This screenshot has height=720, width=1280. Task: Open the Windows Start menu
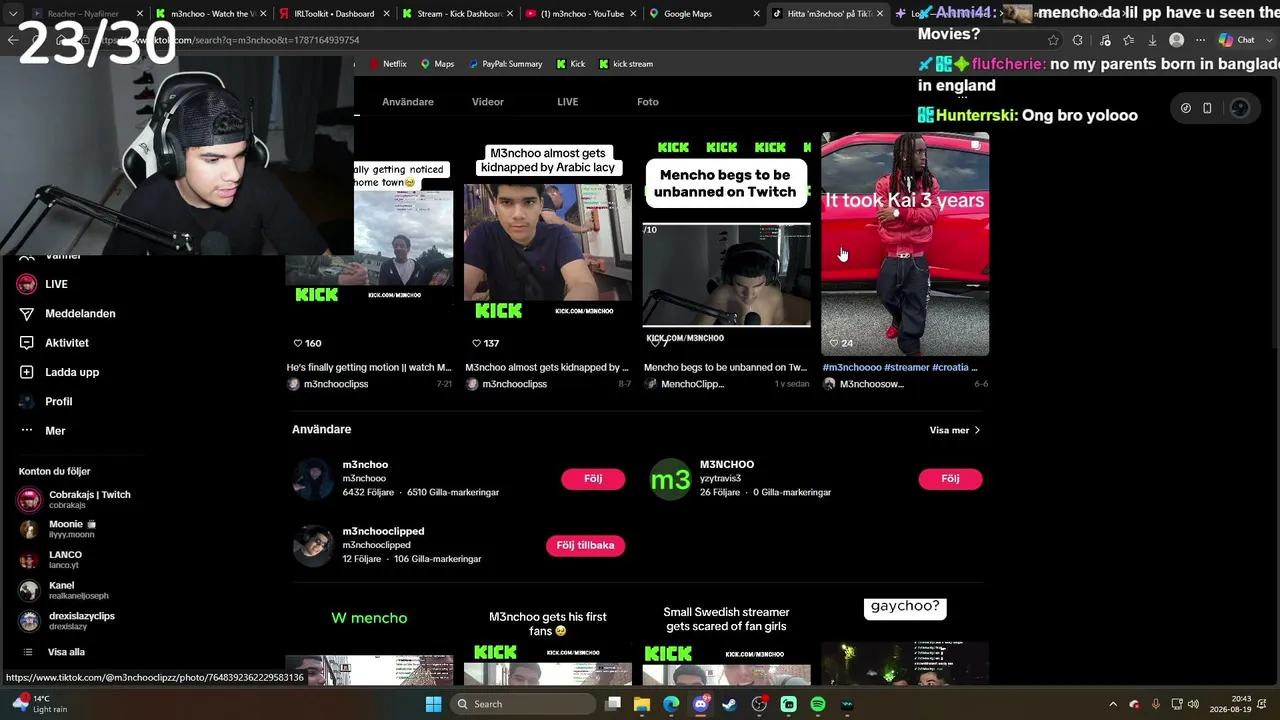pyautogui.click(x=433, y=704)
